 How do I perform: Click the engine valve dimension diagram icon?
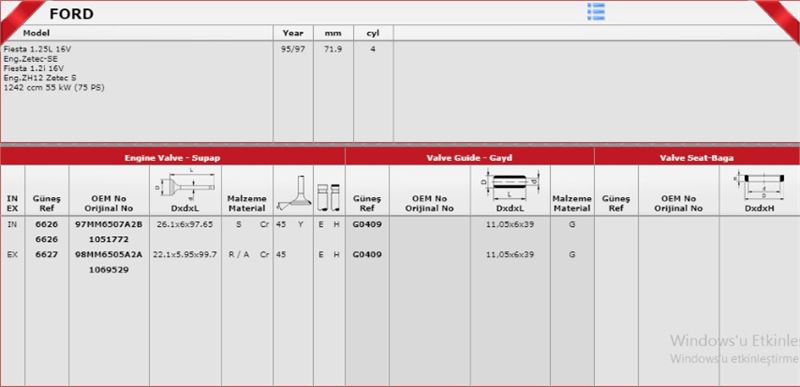click(186, 185)
